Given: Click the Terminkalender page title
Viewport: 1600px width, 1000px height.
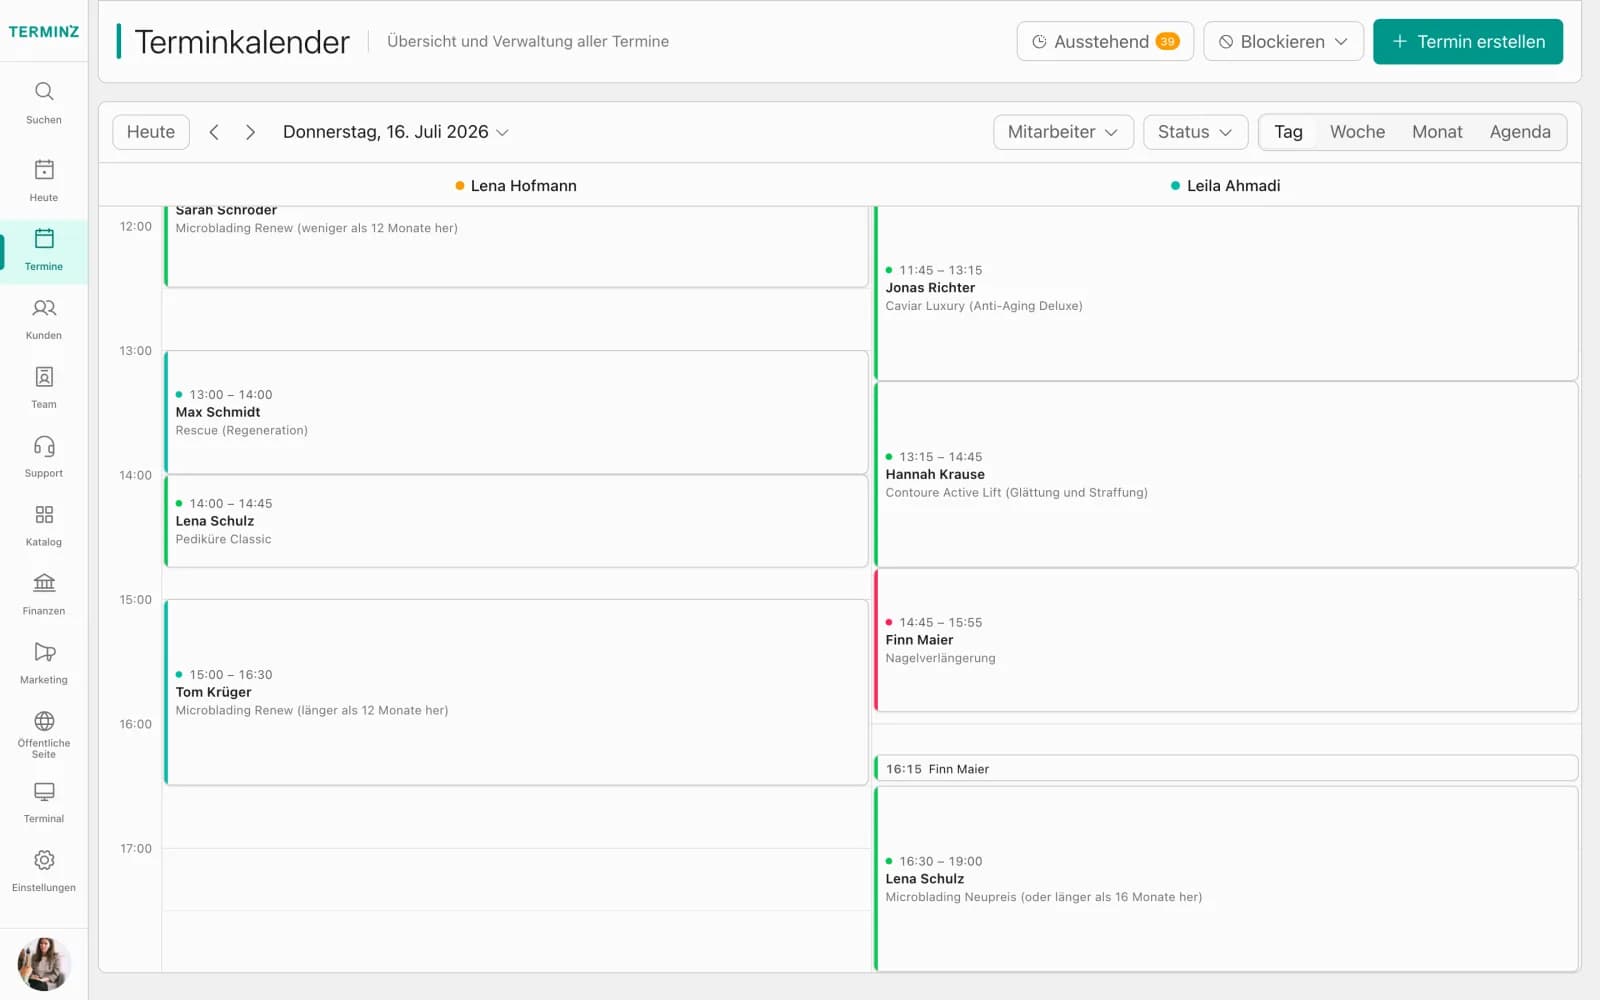Looking at the screenshot, I should coord(242,42).
